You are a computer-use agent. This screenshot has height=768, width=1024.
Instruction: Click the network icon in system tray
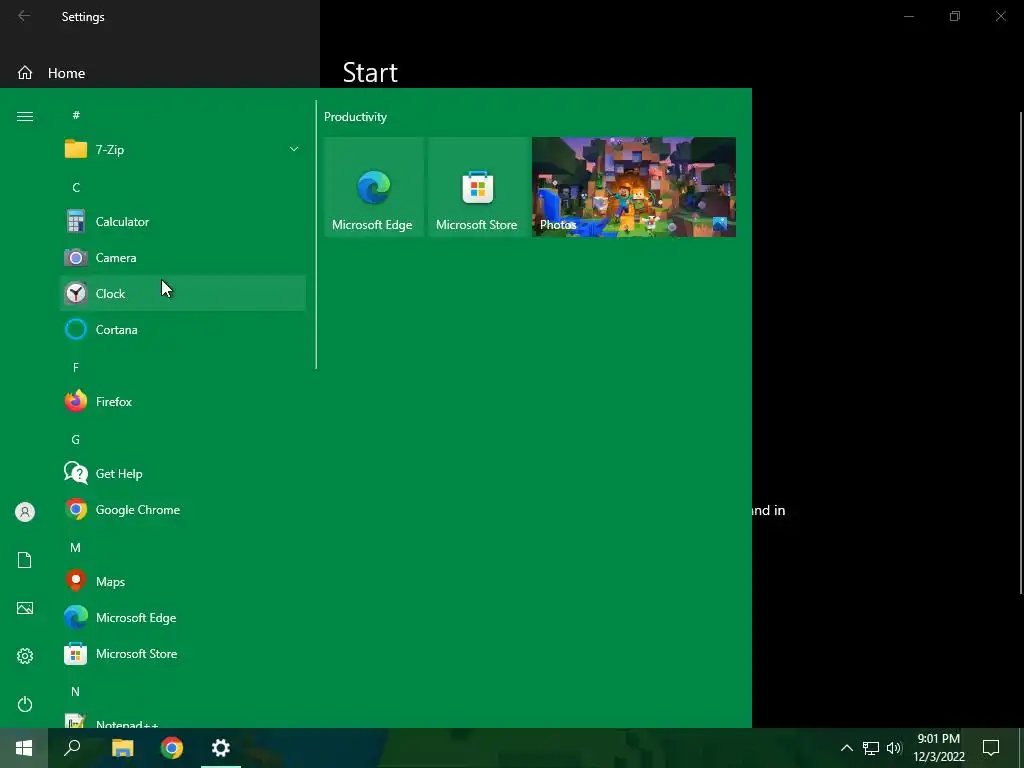click(x=871, y=748)
